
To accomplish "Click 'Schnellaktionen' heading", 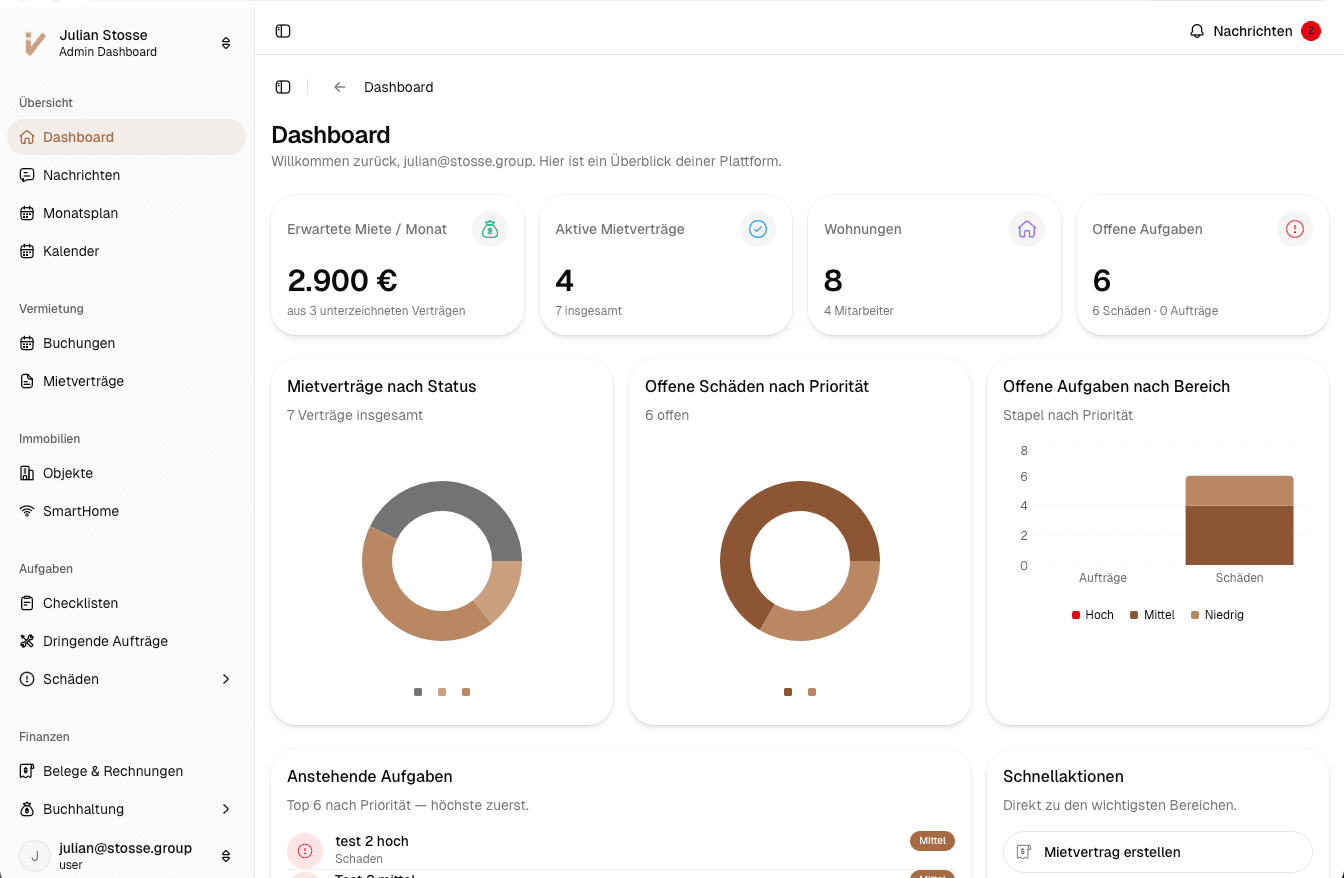I will [x=1063, y=776].
